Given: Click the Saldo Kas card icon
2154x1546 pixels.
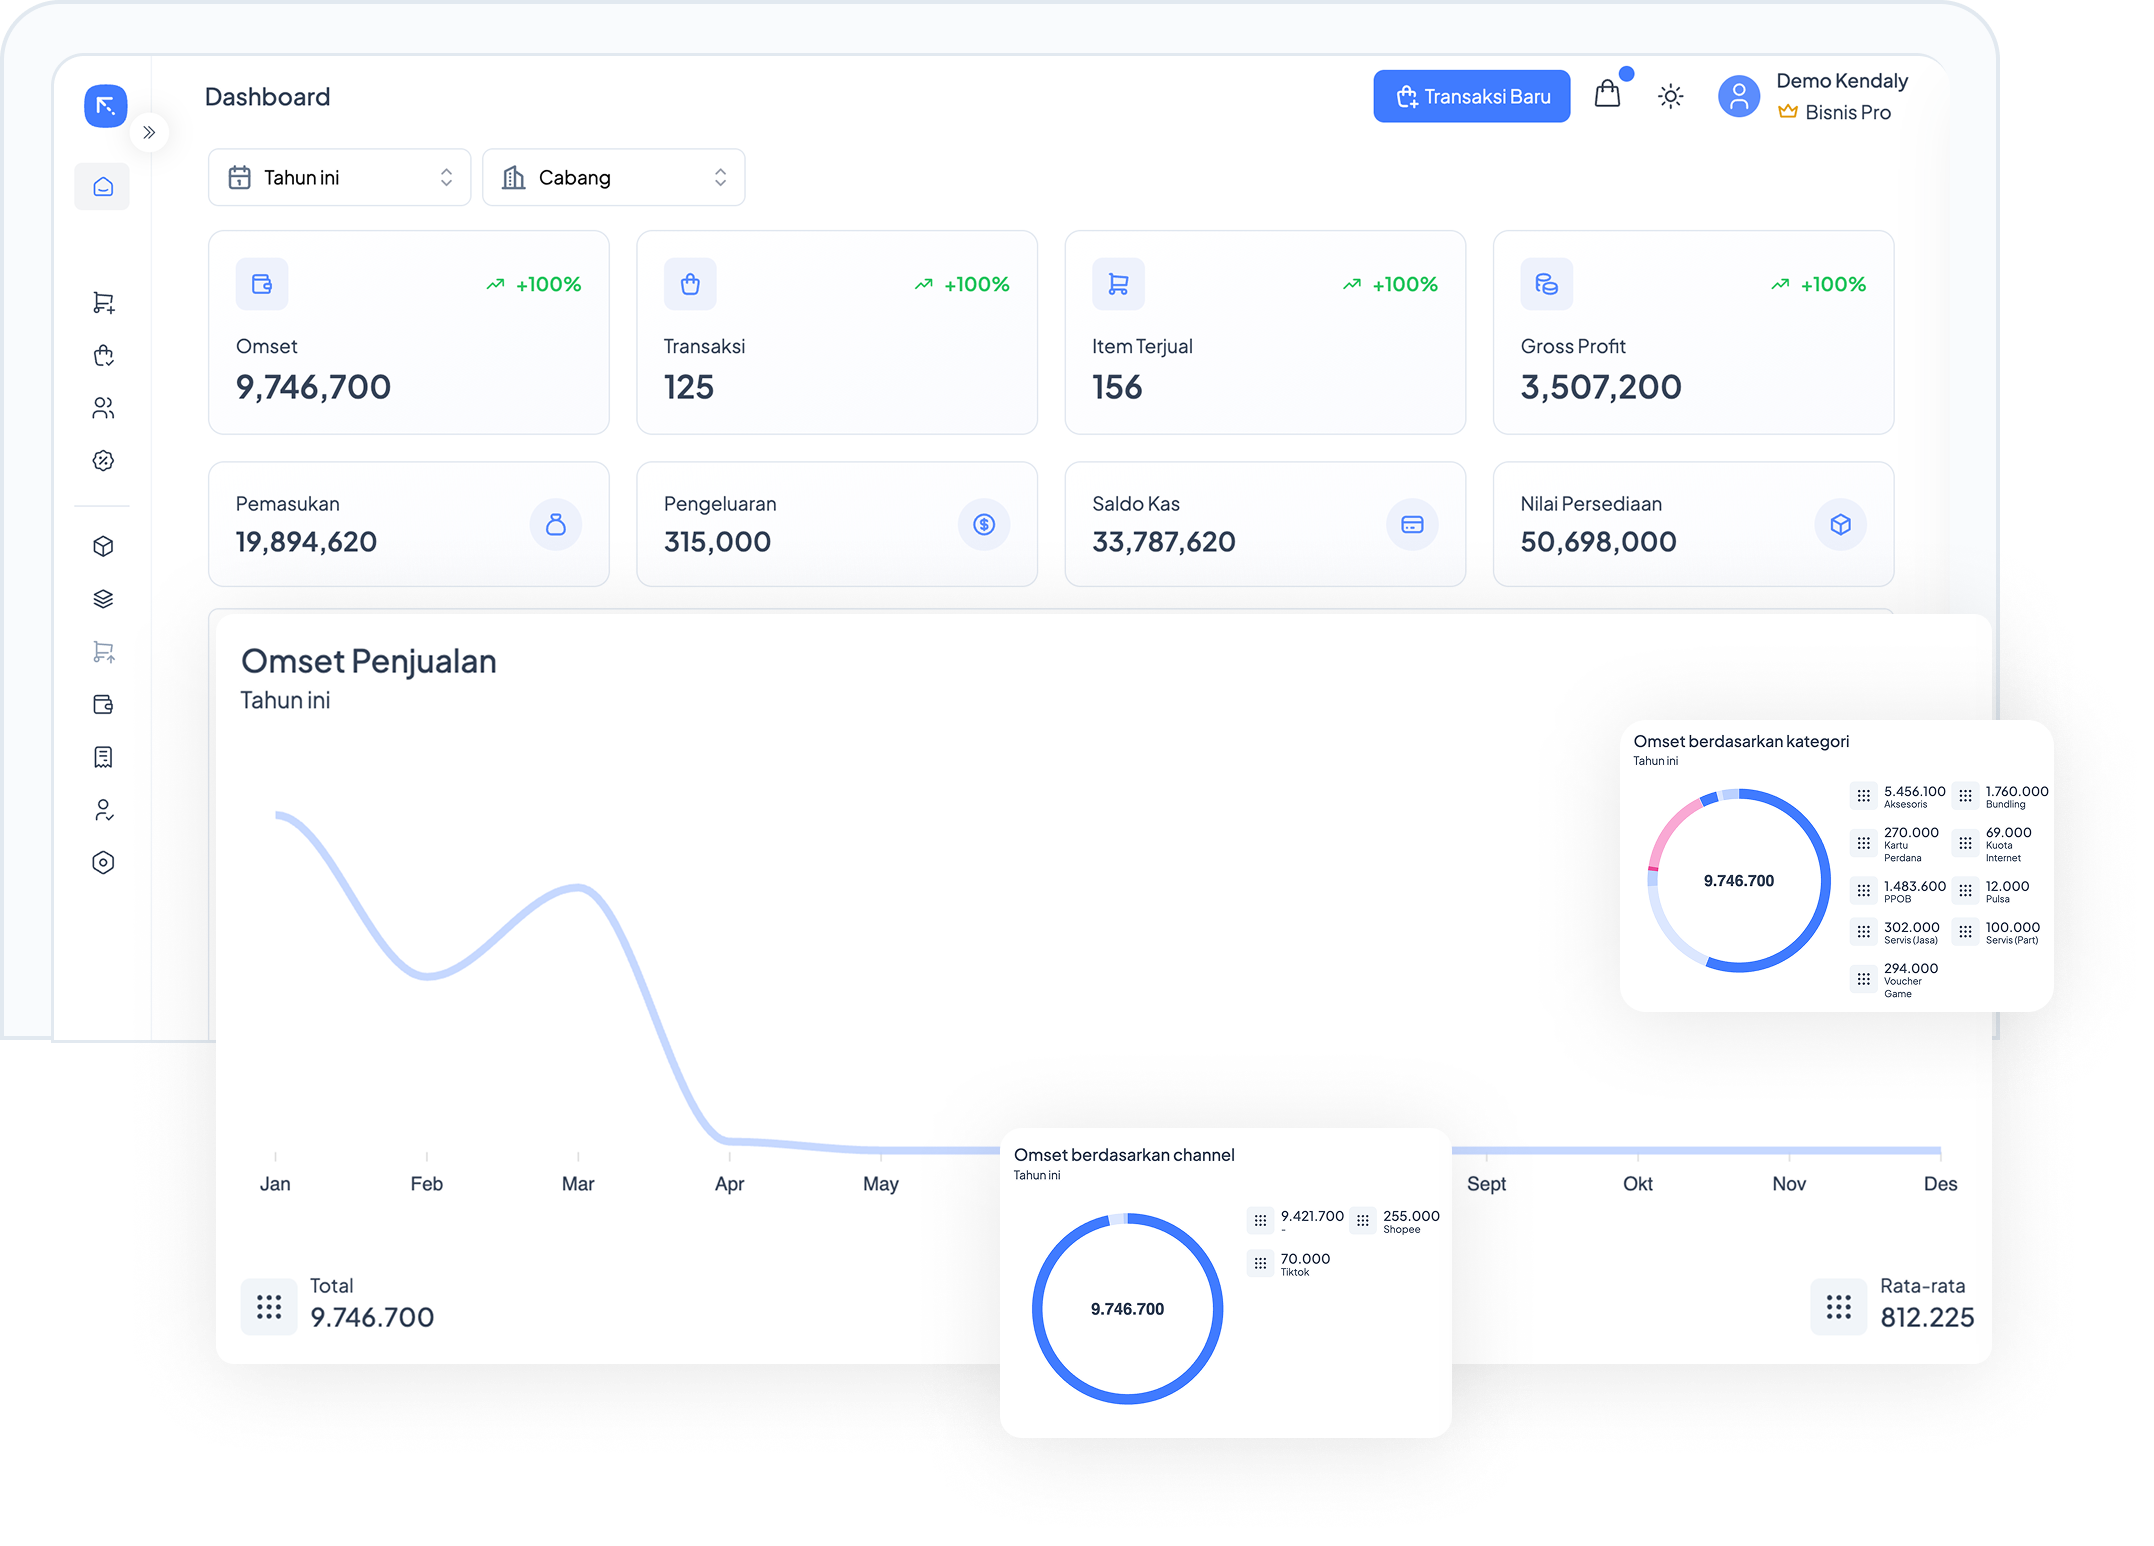Looking at the screenshot, I should click(1412, 524).
